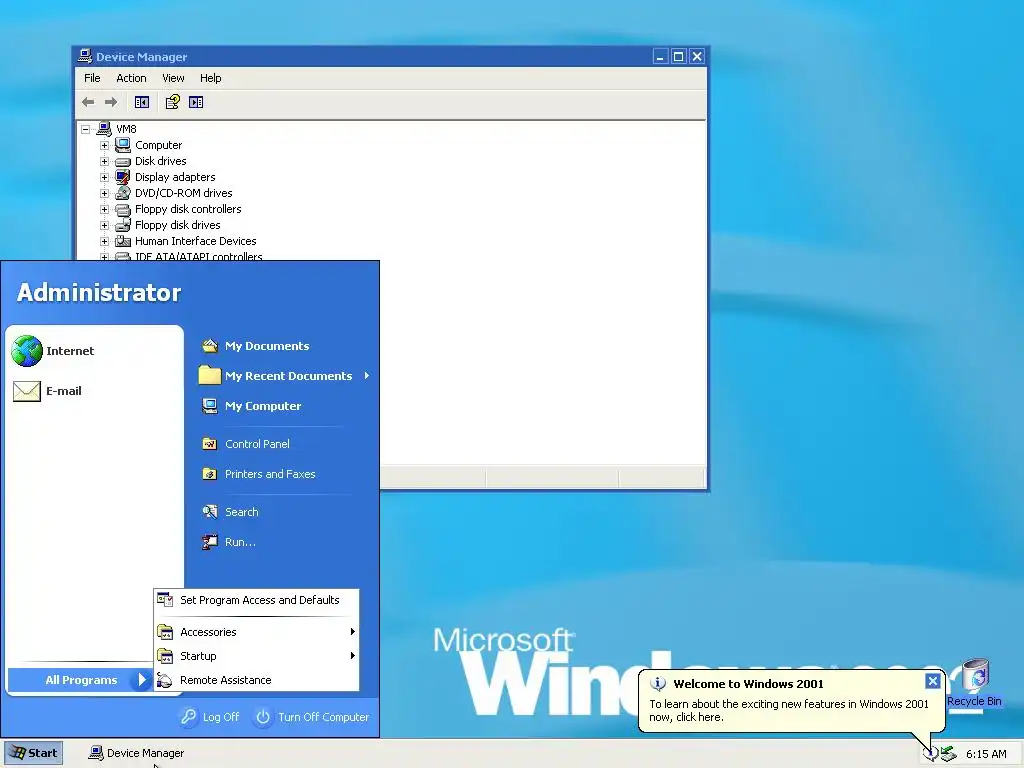Screen dimensions: 1024x768
Task: Click the Forward arrow in Device Manager toolbar
Action: click(x=111, y=102)
